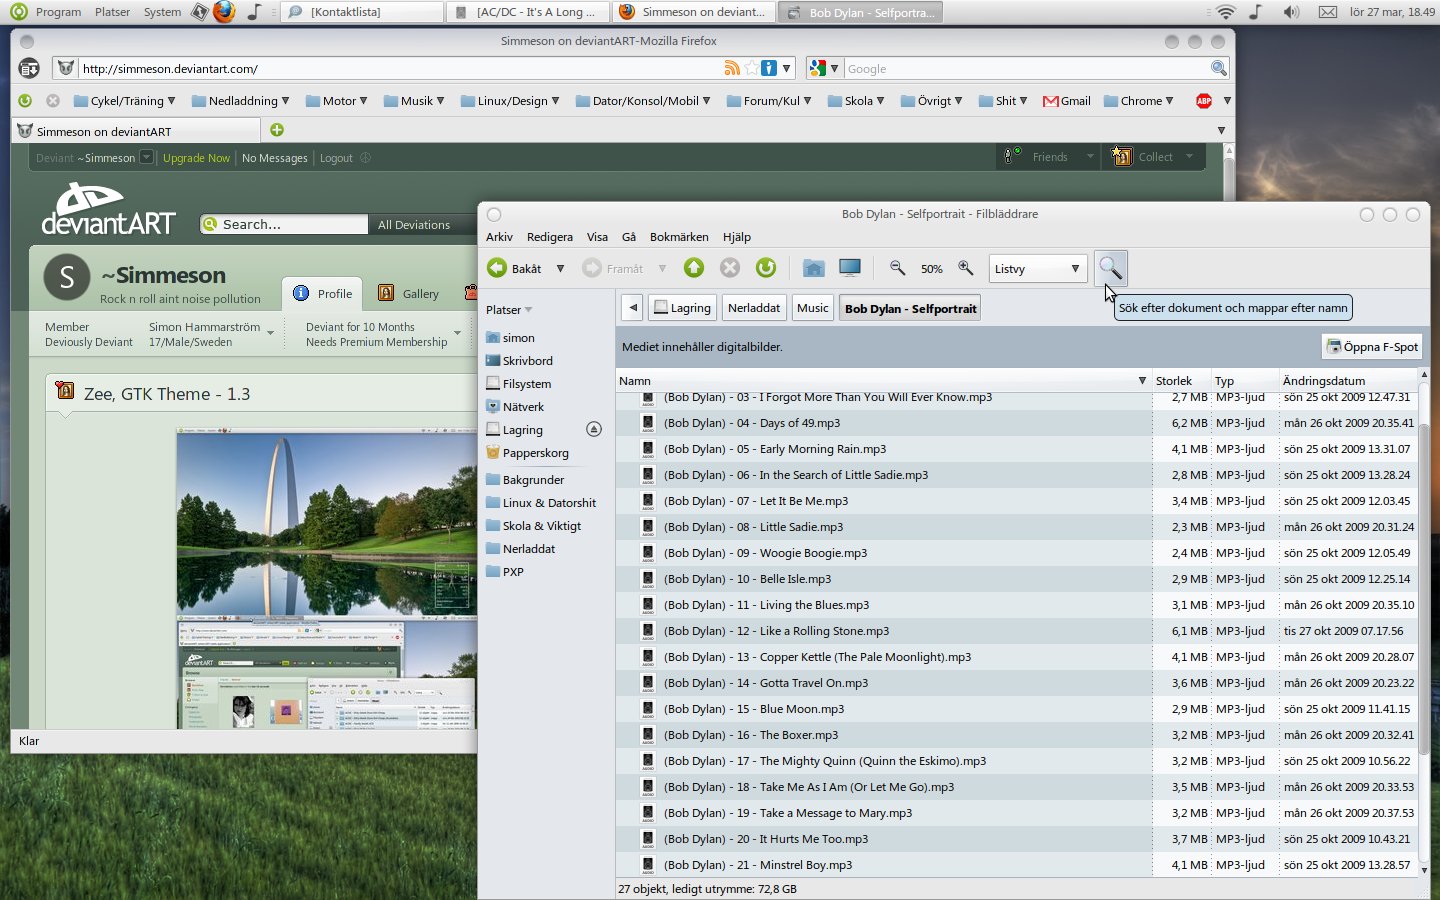1440x900 pixels.
Task: Open the Gå menu
Action: (x=629, y=237)
